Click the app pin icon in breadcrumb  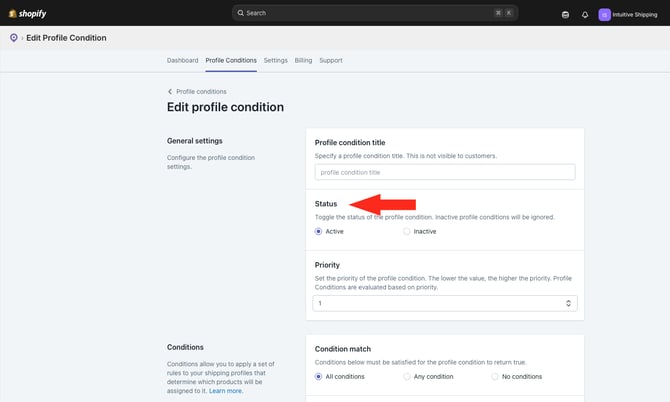pos(14,38)
